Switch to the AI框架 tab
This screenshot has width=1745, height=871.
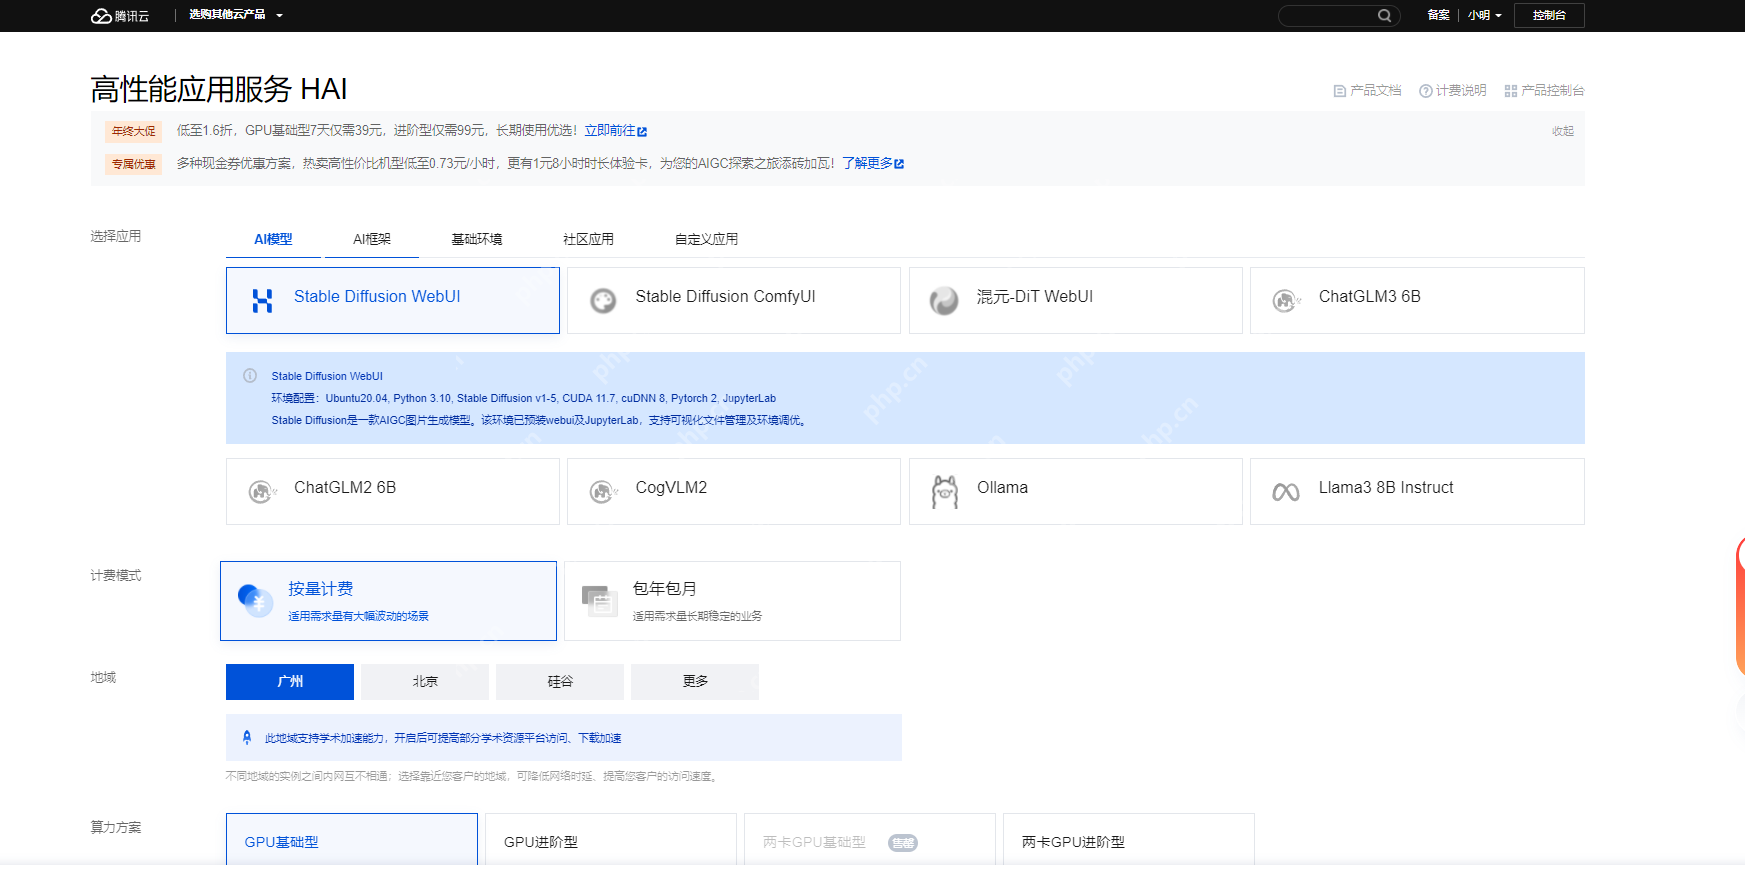[371, 240]
